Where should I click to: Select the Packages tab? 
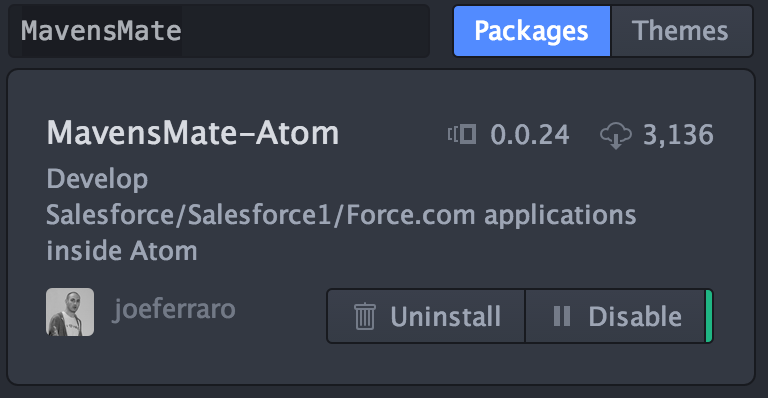pos(532,31)
